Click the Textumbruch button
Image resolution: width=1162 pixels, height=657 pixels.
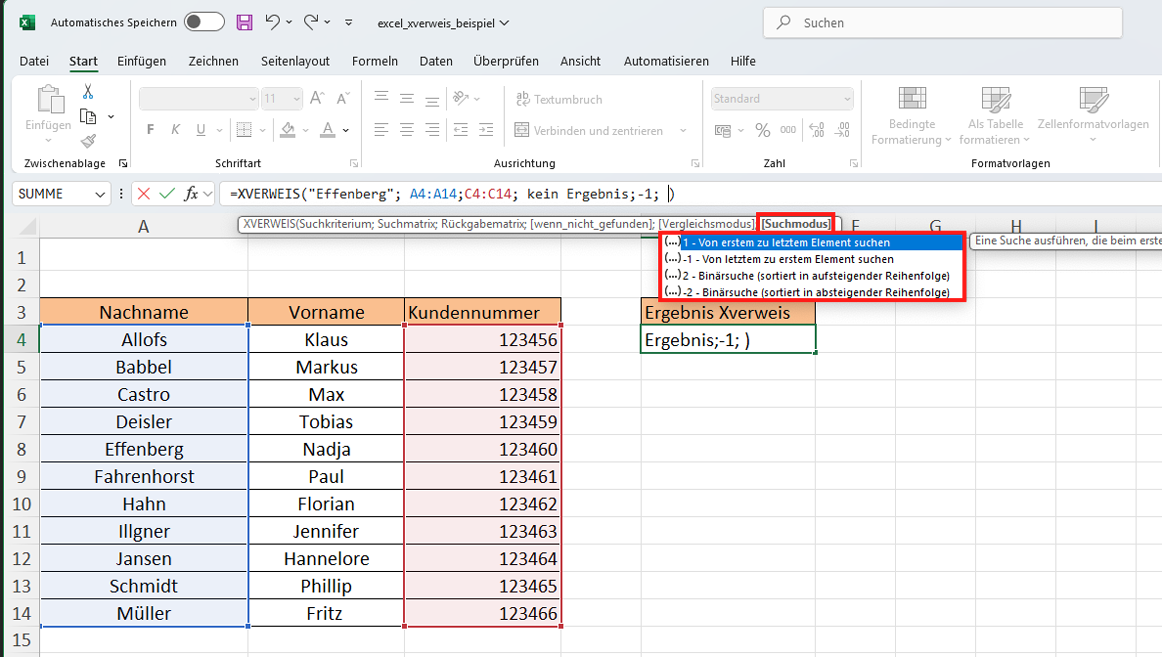click(x=559, y=99)
